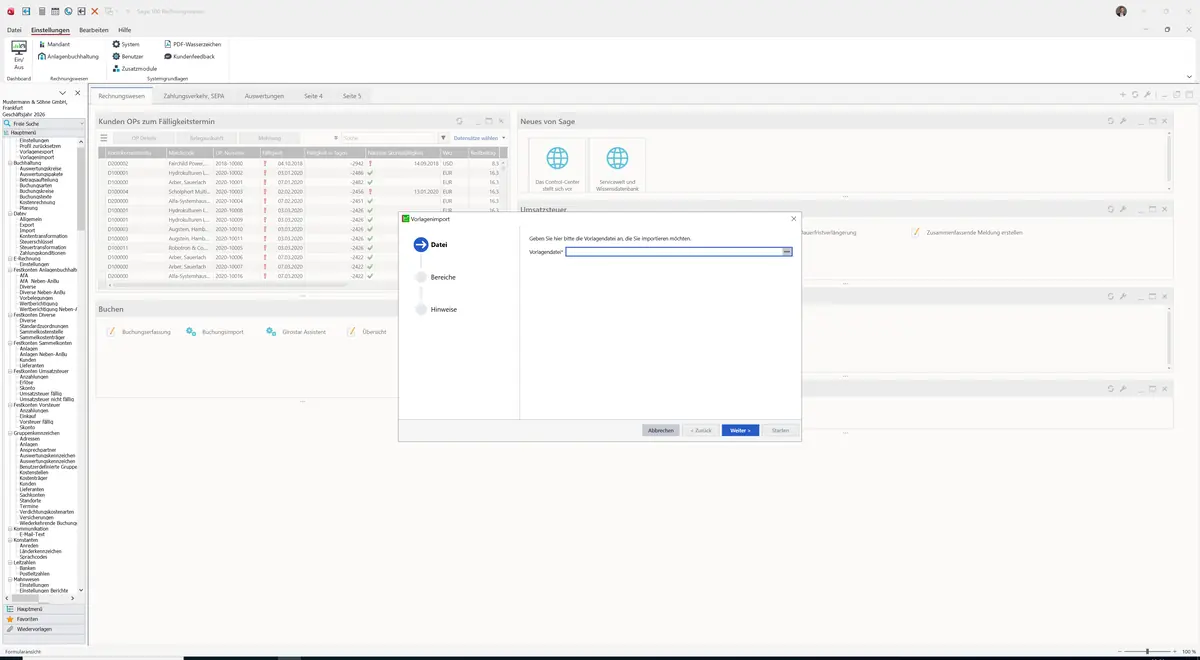The height and width of the screenshot is (660, 1200).
Task: Collapse the Datev tree node
Action: tap(10, 213)
